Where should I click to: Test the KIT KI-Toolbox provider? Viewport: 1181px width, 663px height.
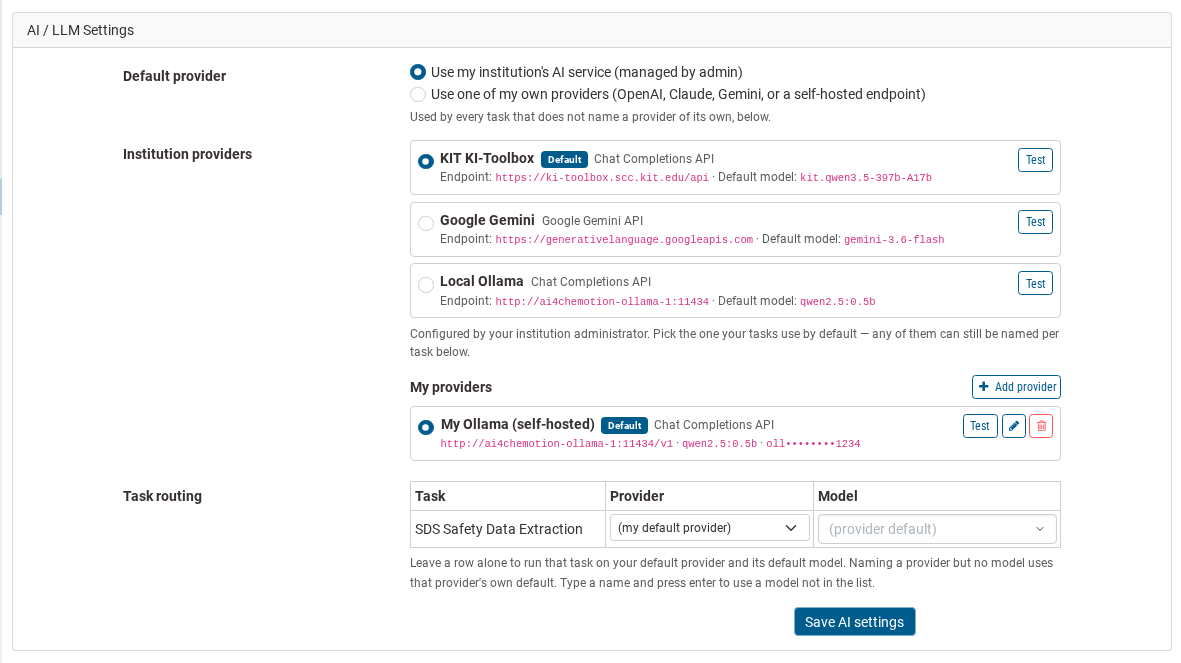pos(1035,160)
